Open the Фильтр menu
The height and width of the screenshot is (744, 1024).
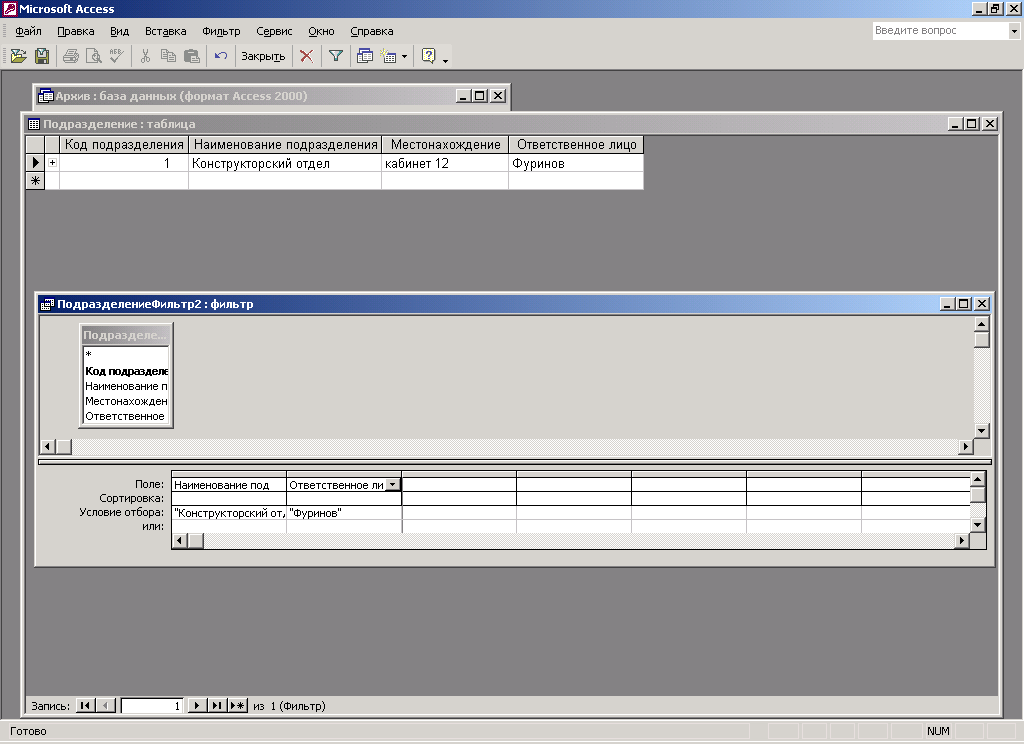coord(221,31)
